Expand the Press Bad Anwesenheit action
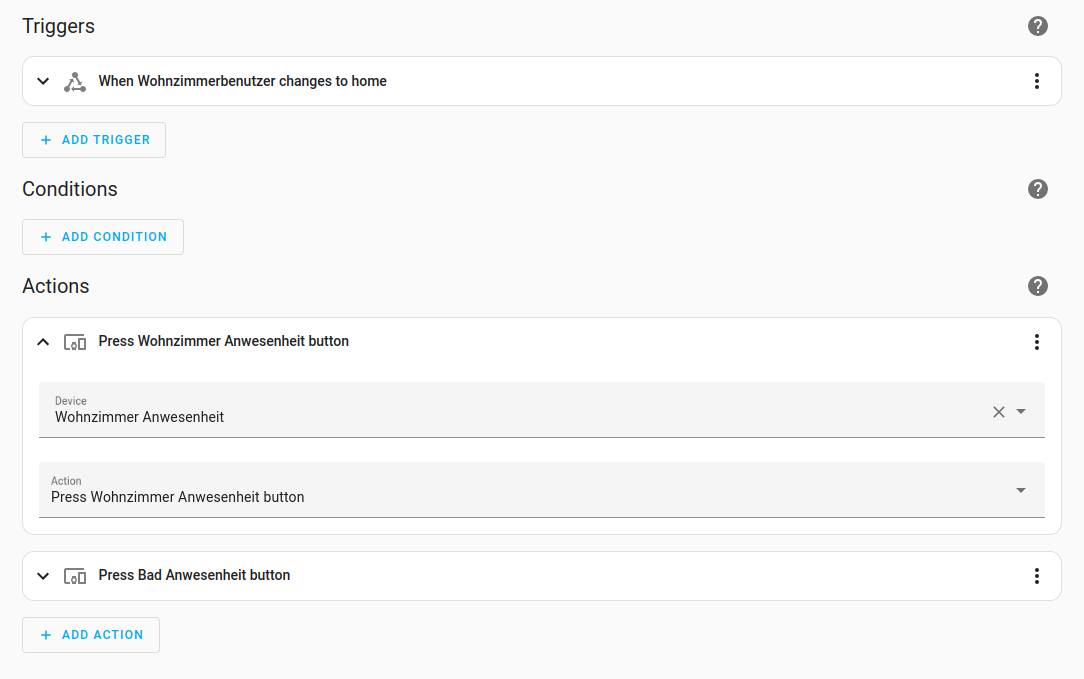Image resolution: width=1084 pixels, height=679 pixels. (43, 576)
